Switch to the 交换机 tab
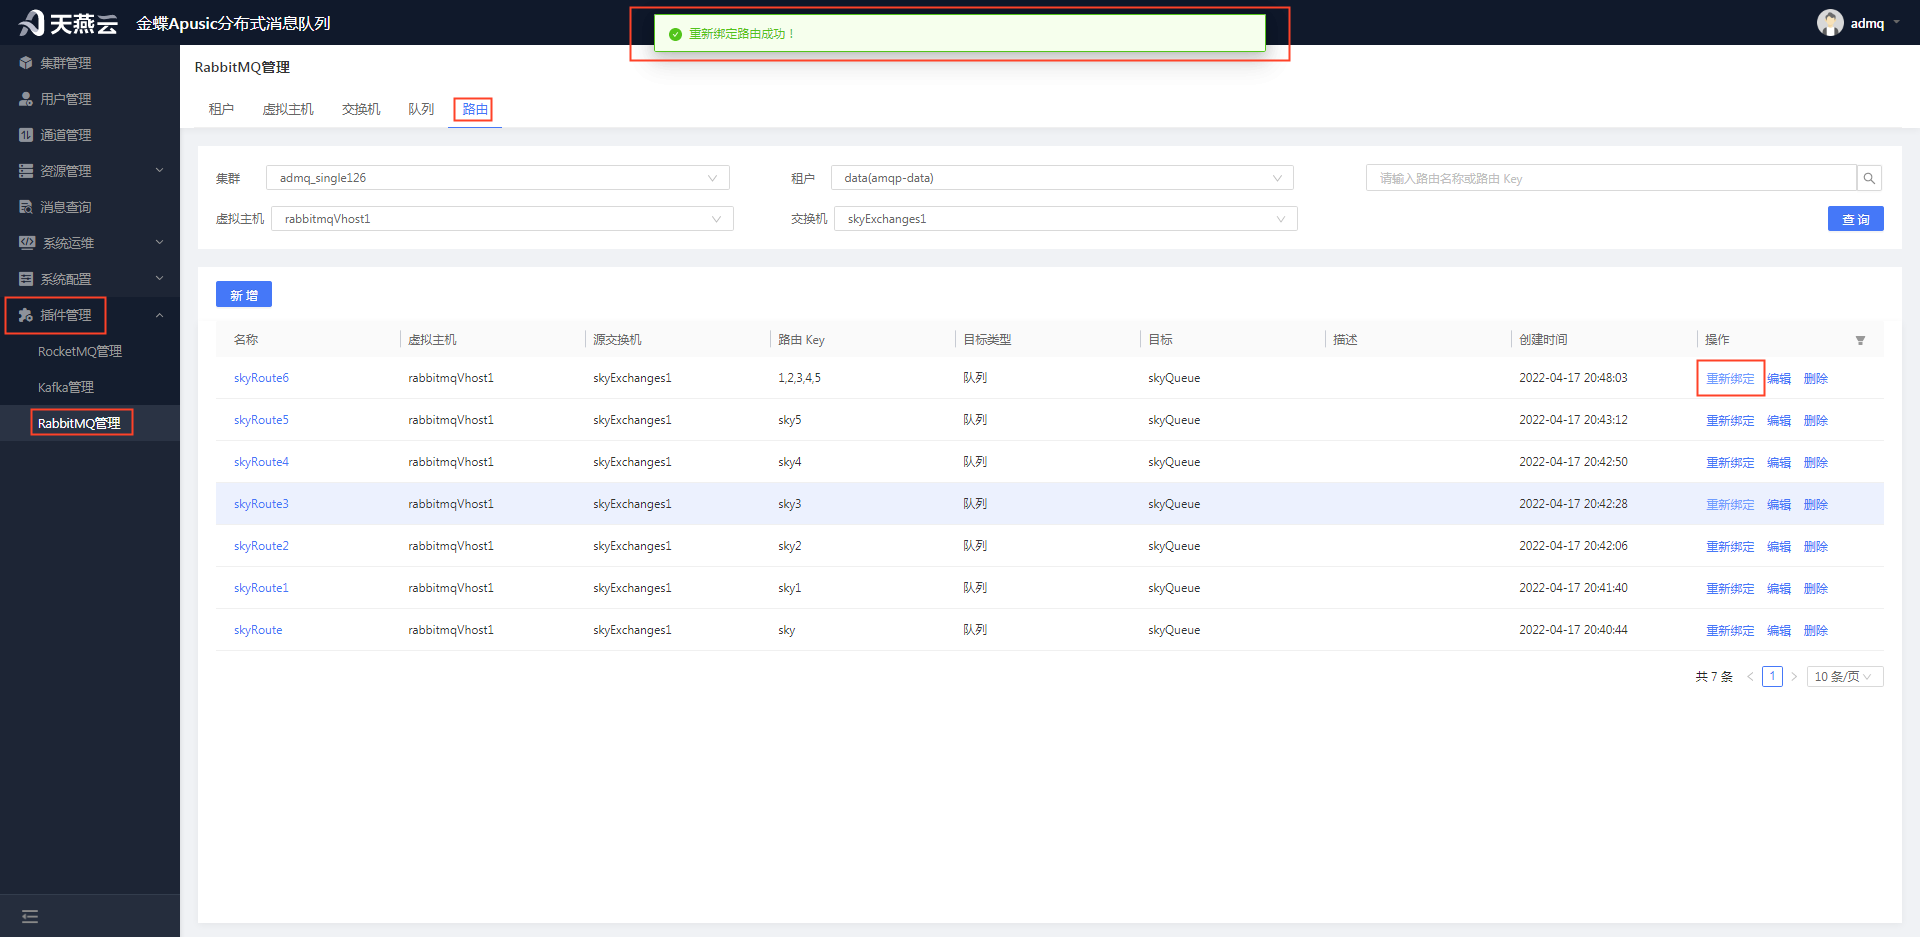The image size is (1920, 937). point(361,109)
